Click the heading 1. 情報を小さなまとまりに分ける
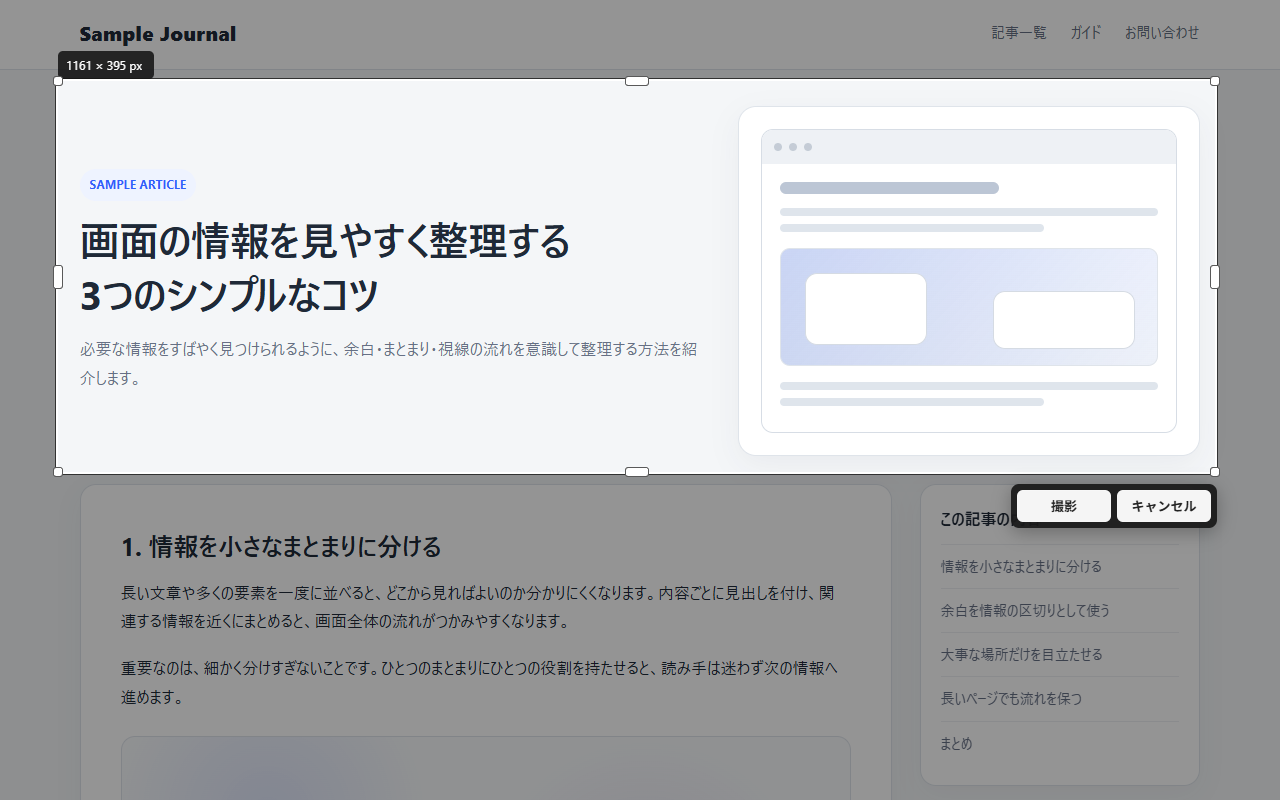The image size is (1280, 800). [281, 547]
